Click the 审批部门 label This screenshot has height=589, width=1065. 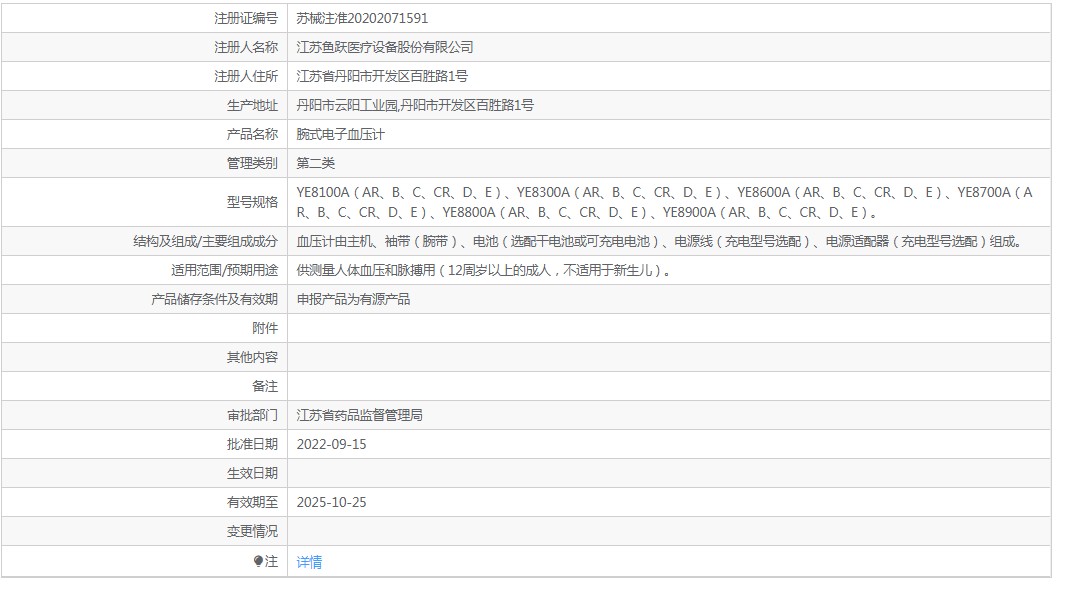pyautogui.click(x=252, y=415)
